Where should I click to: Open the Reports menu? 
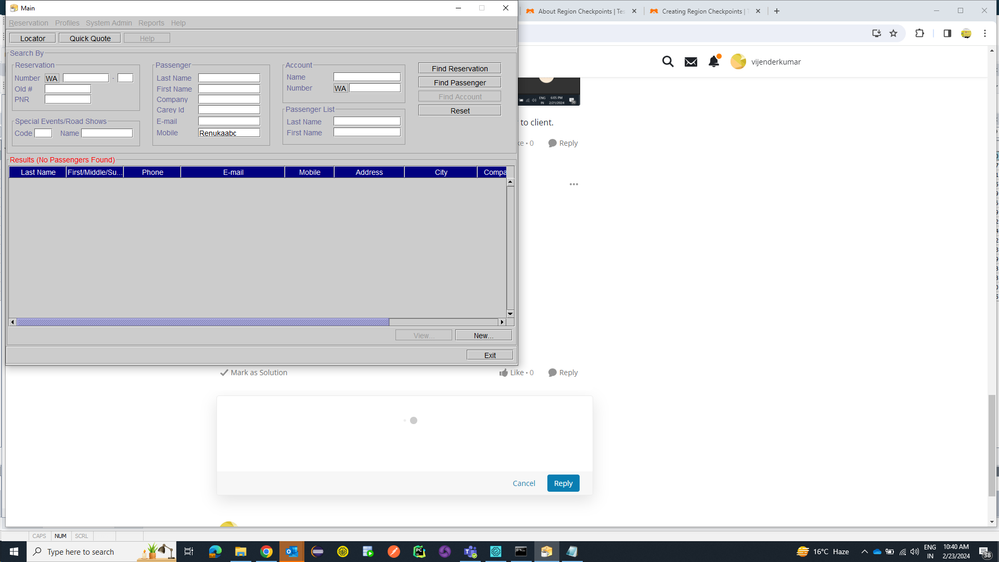(151, 23)
